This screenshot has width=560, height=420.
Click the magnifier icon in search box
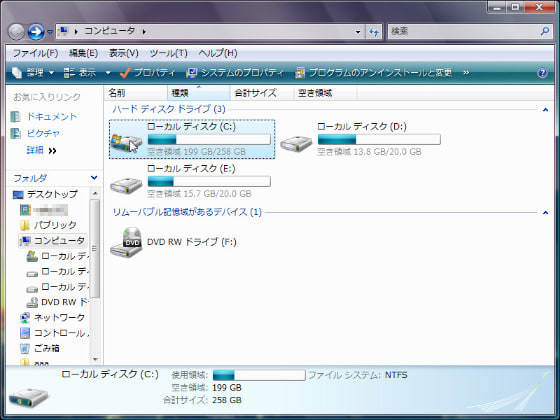pyautogui.click(x=545, y=31)
